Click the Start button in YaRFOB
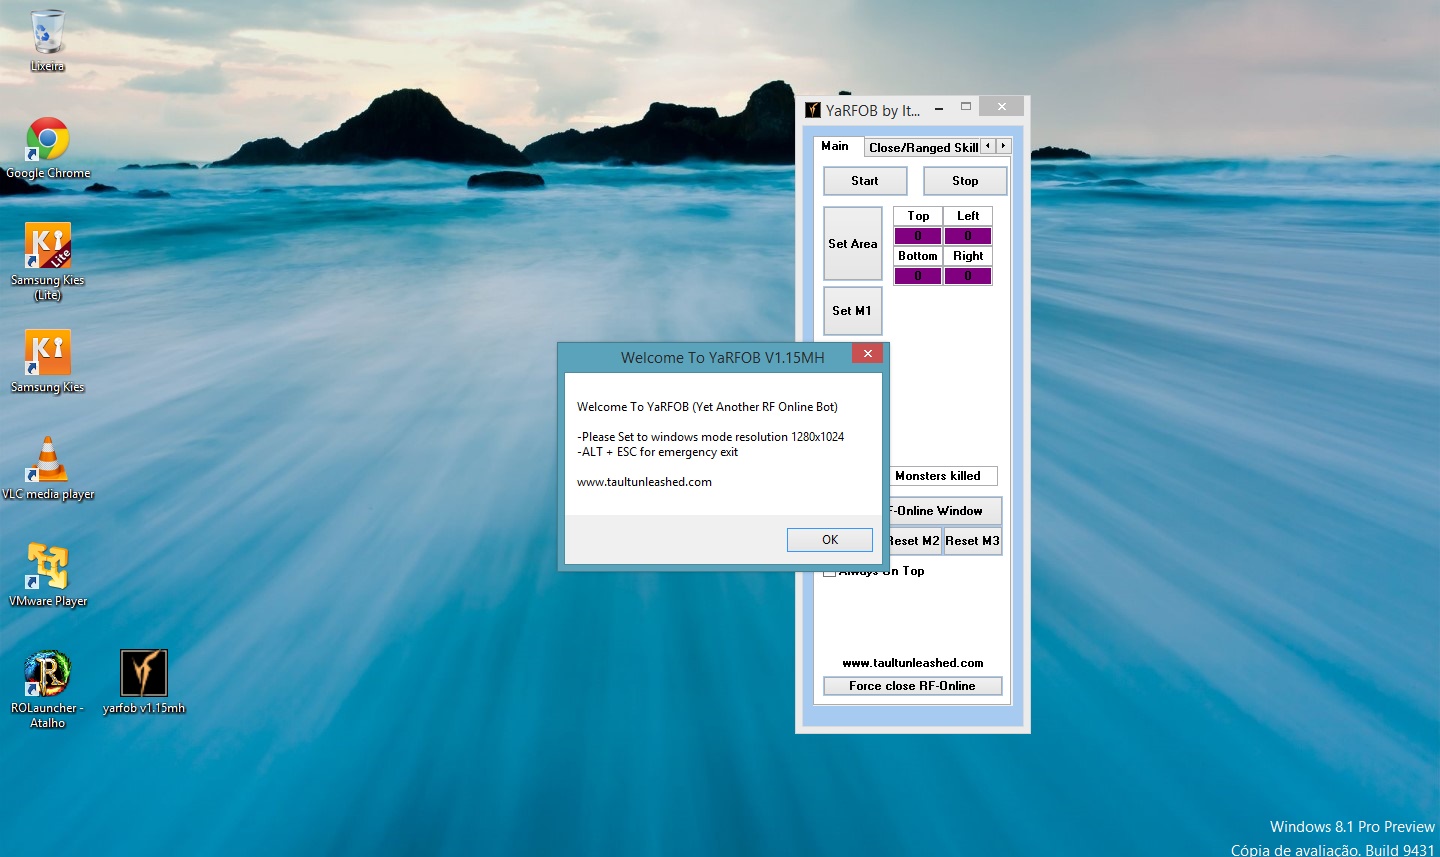Screen dimensions: 1440x857 click(865, 181)
